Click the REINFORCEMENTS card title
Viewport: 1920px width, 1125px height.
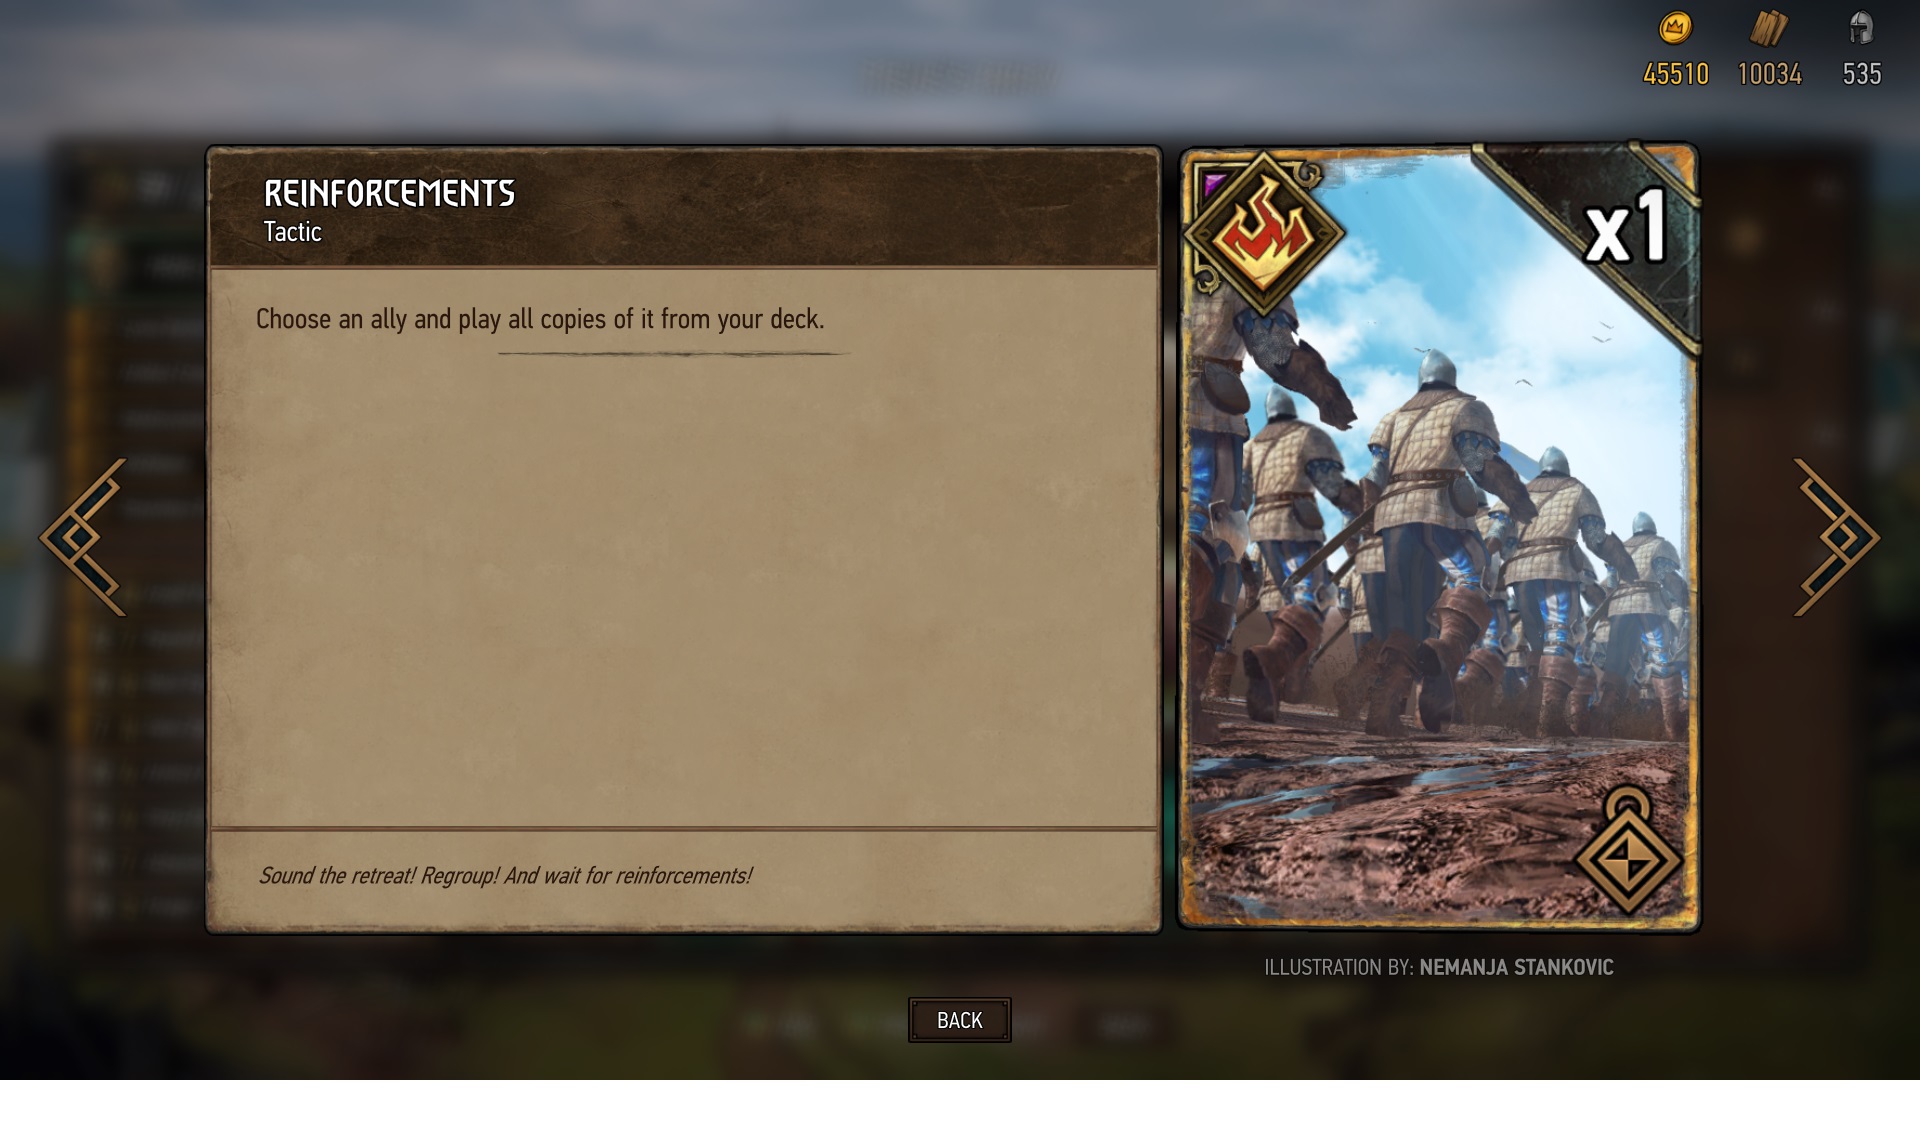[x=389, y=193]
